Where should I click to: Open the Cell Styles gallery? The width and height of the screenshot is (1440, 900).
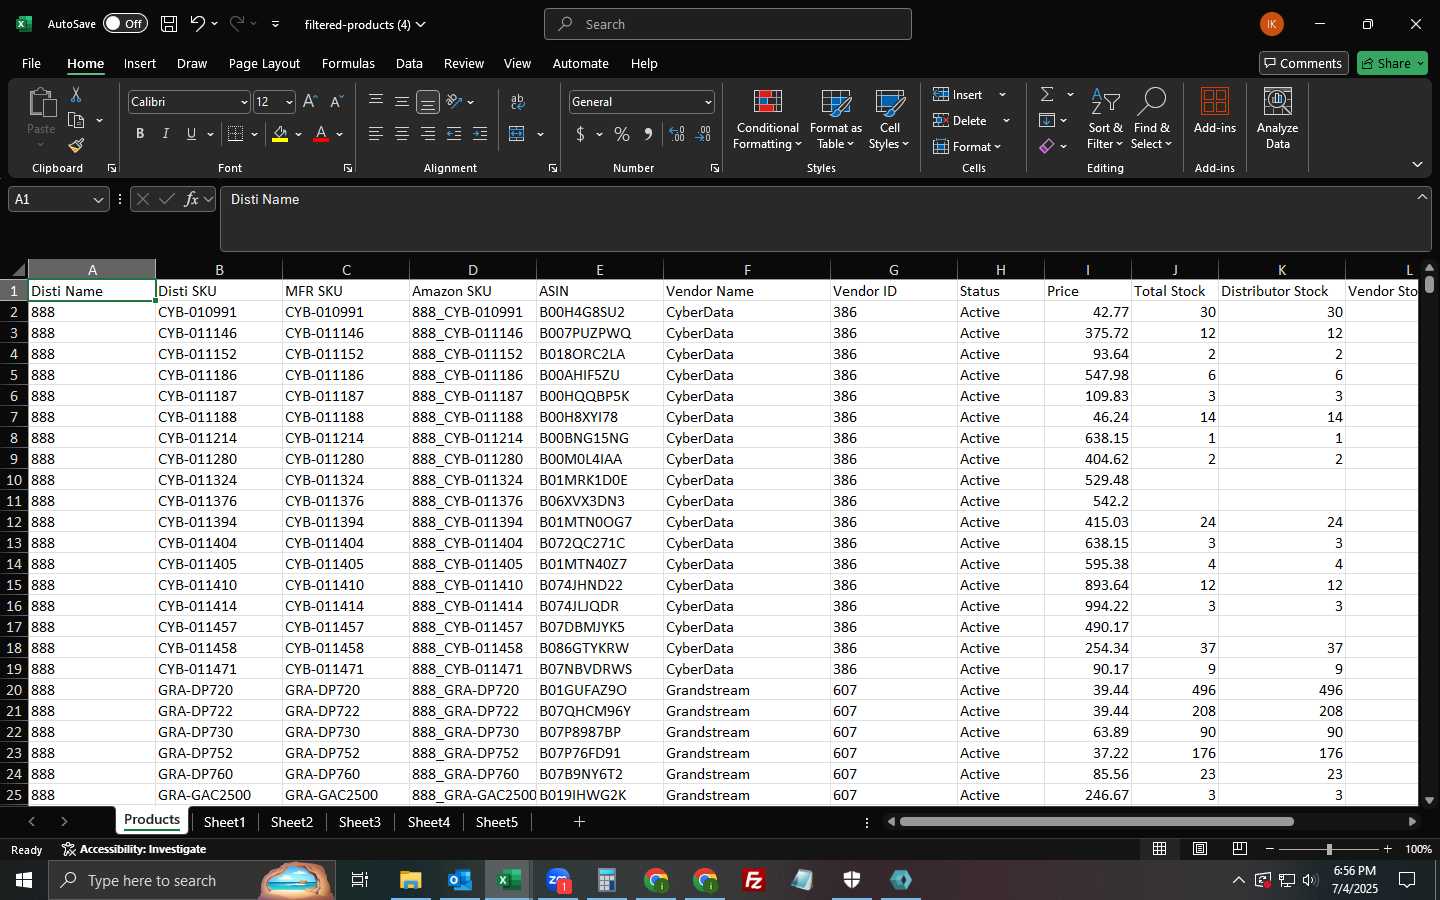[x=889, y=120]
